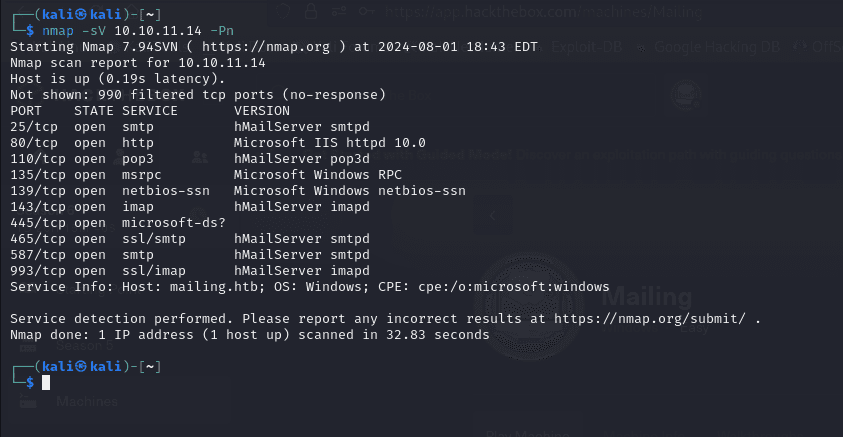The width and height of the screenshot is (843, 437).
Task: Select Machines in the dimmed sidebar
Action: [x=86, y=402]
